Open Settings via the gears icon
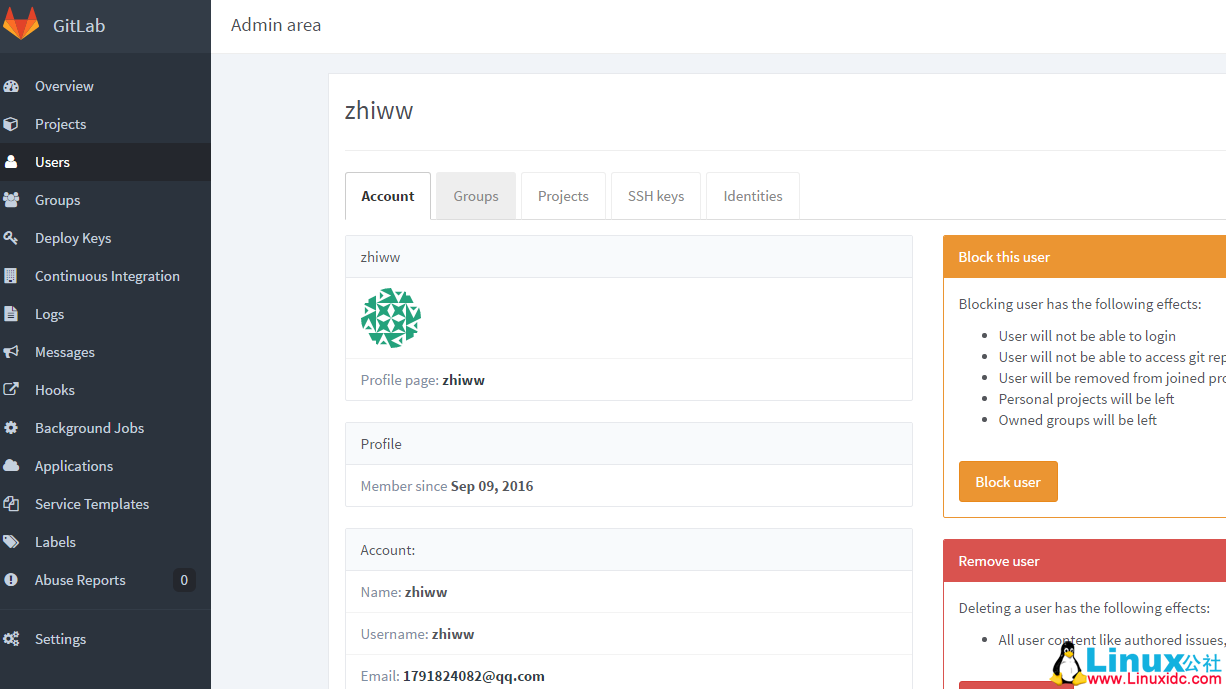Screen dimensions: 1226x689 pos(11,639)
